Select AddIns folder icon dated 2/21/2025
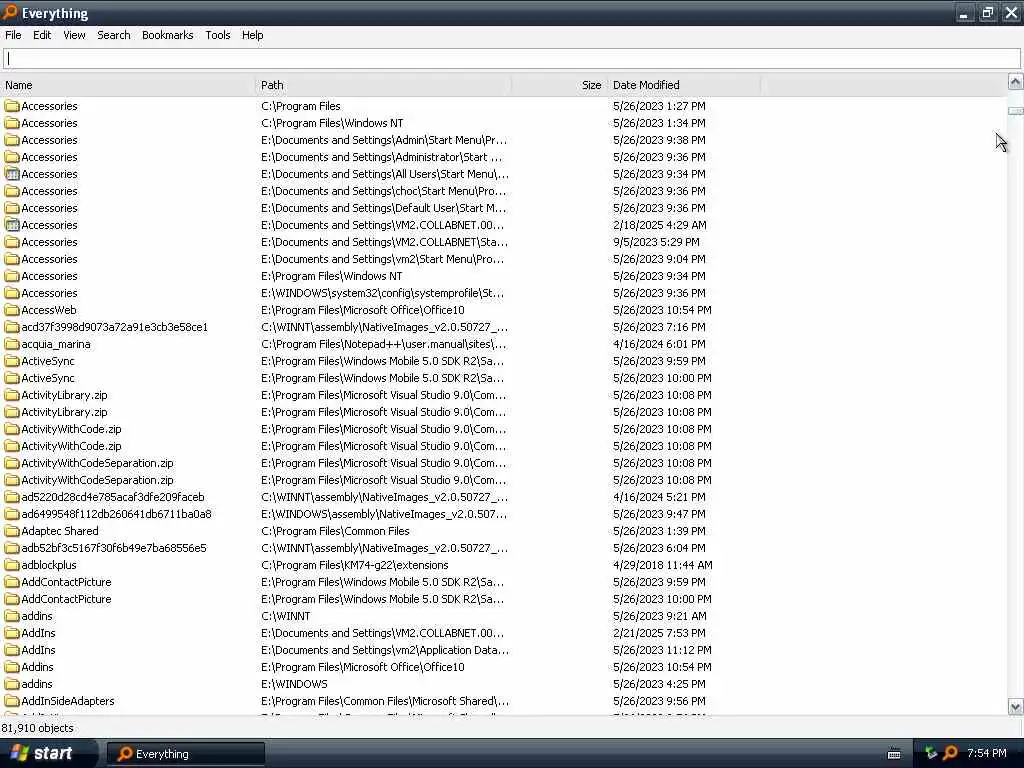The width and height of the screenshot is (1024, 768). 12,633
